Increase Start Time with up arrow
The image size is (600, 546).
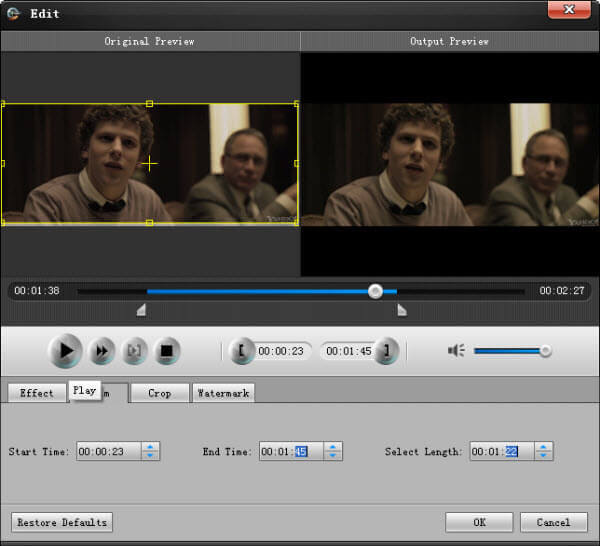(x=150, y=447)
